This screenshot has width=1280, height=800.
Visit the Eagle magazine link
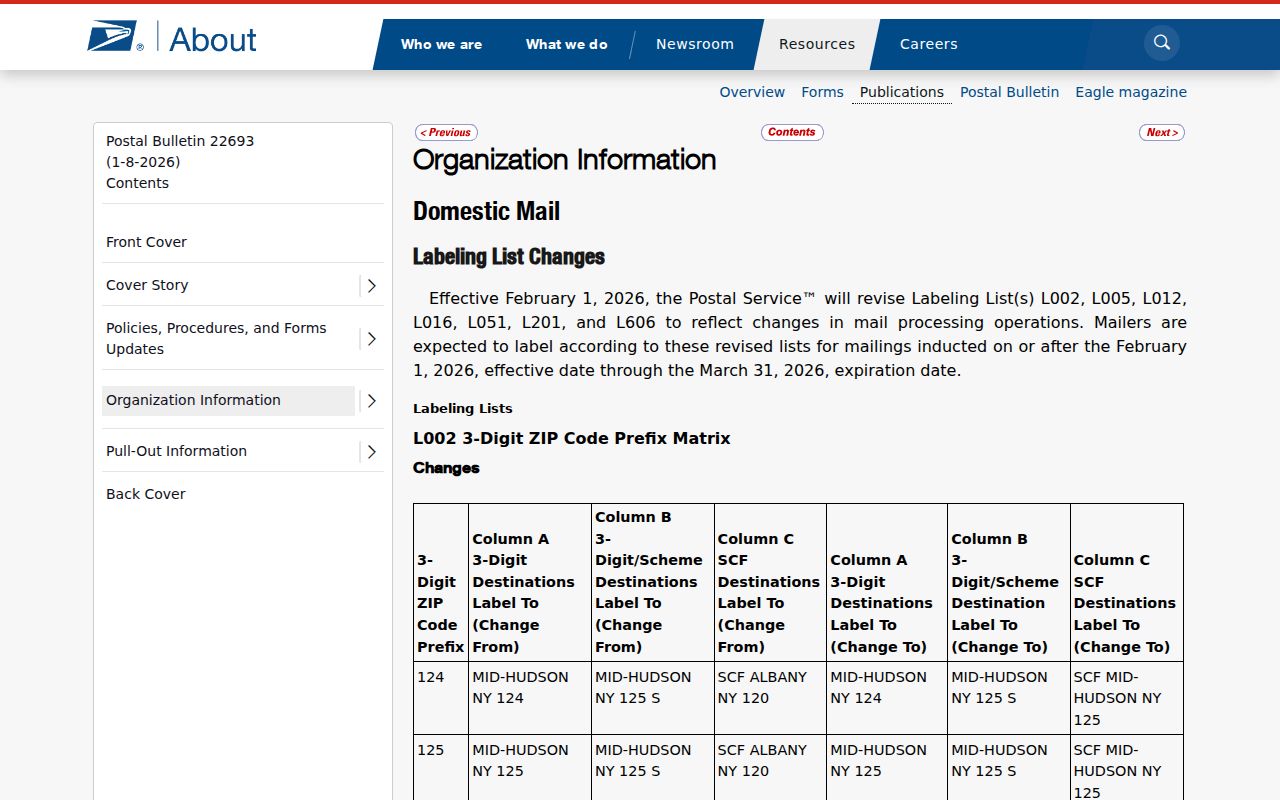point(1131,92)
